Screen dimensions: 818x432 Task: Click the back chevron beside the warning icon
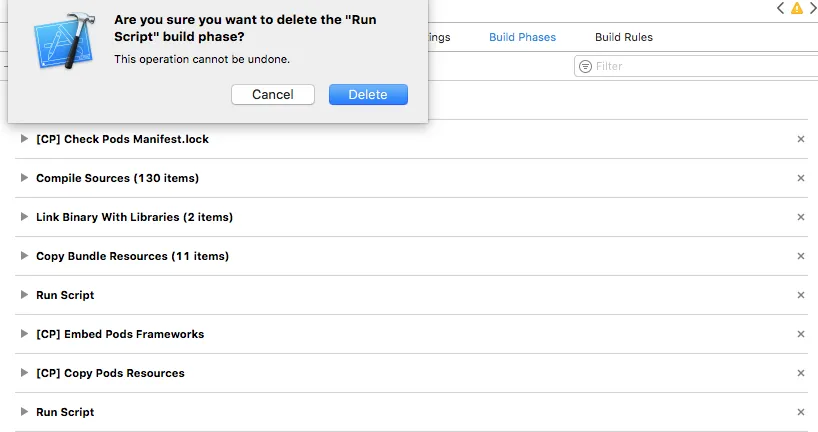pos(781,8)
